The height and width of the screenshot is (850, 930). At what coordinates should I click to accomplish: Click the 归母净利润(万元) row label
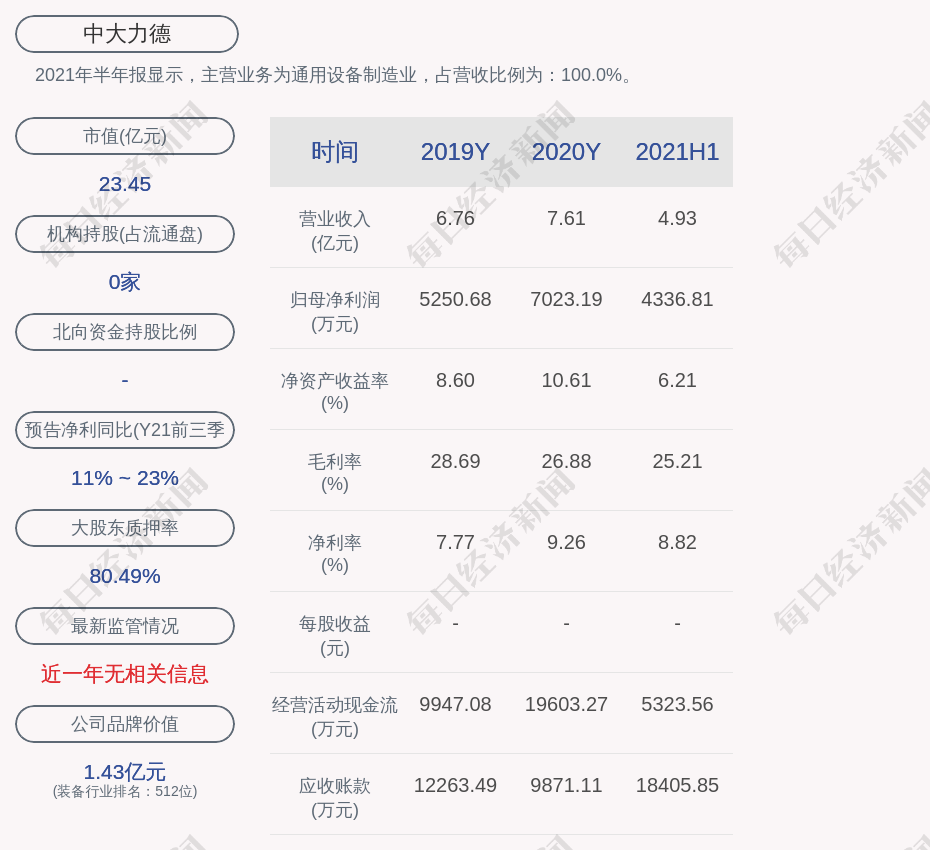(x=335, y=312)
